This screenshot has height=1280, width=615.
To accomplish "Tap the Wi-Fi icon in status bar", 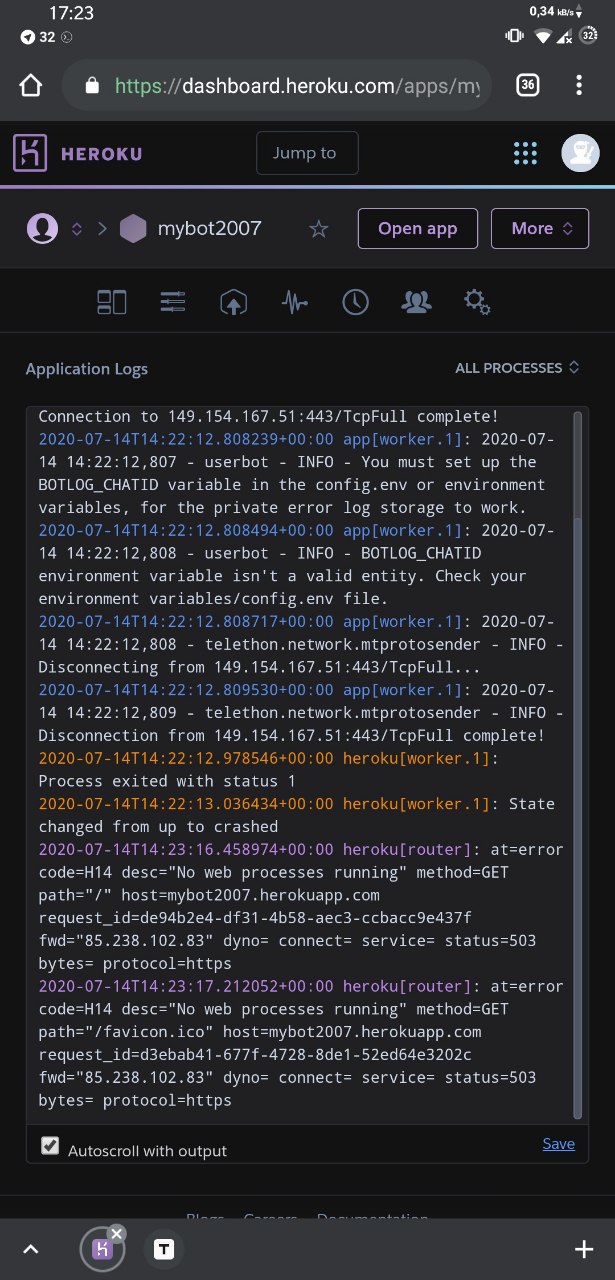I will (544, 36).
